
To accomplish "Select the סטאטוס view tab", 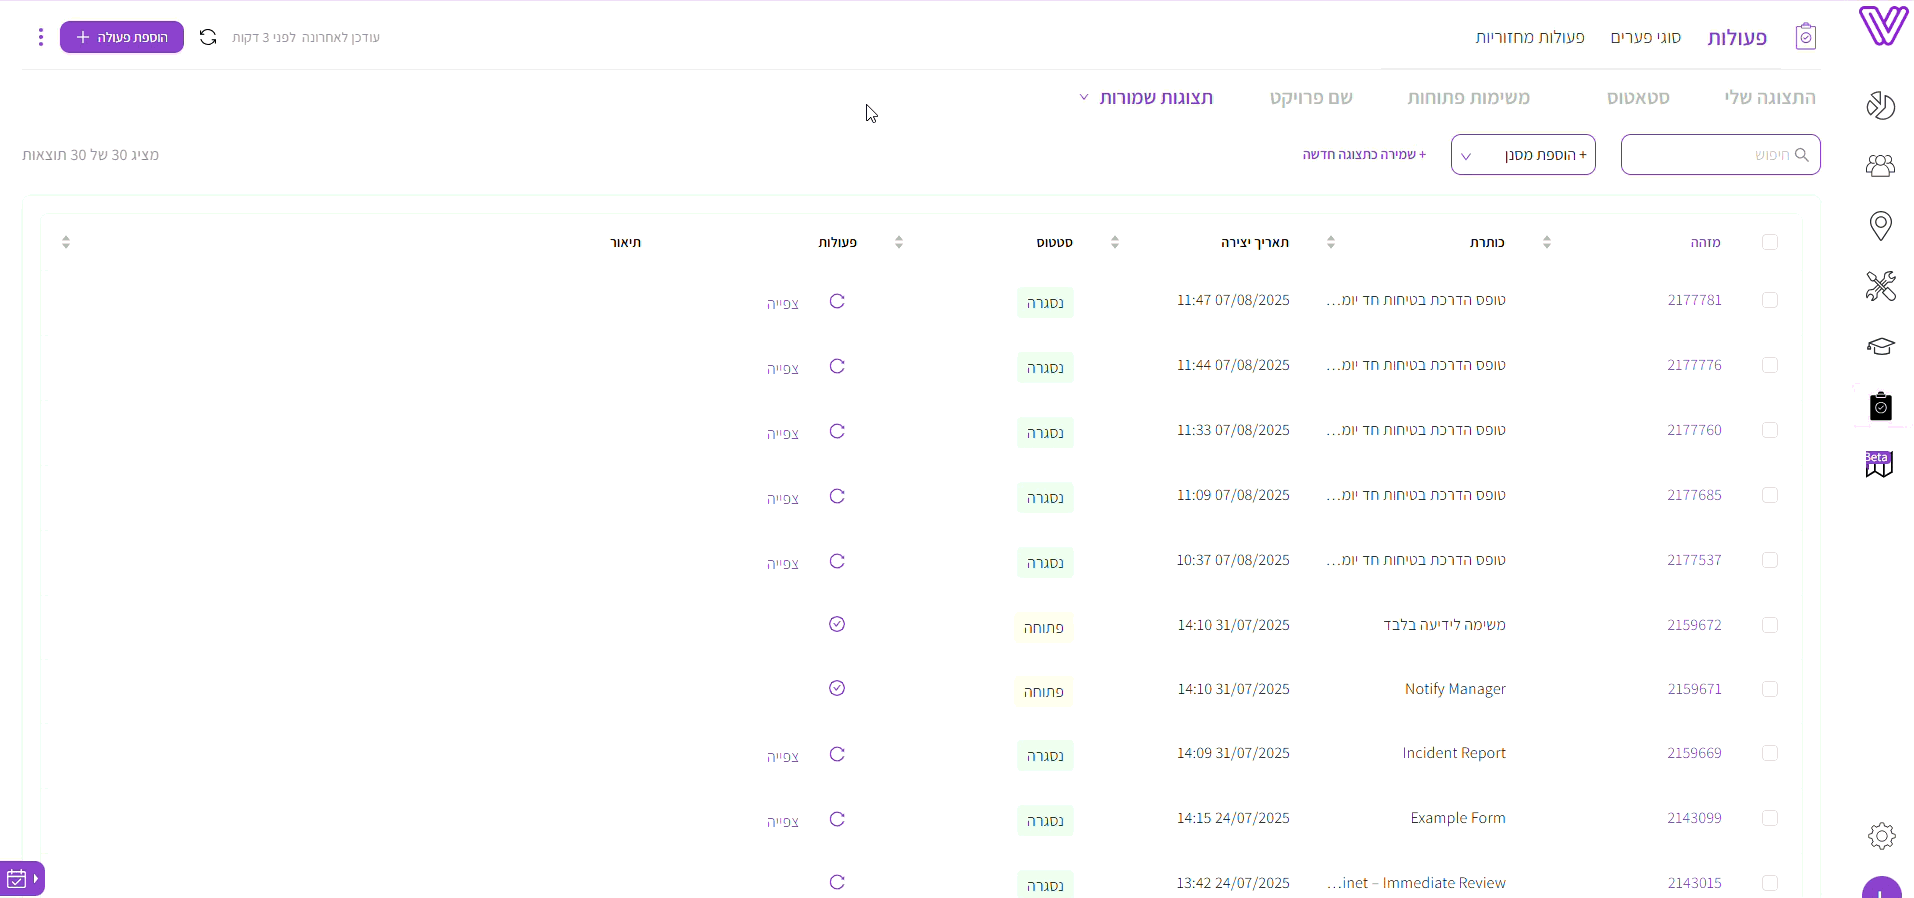I will pos(1638,97).
